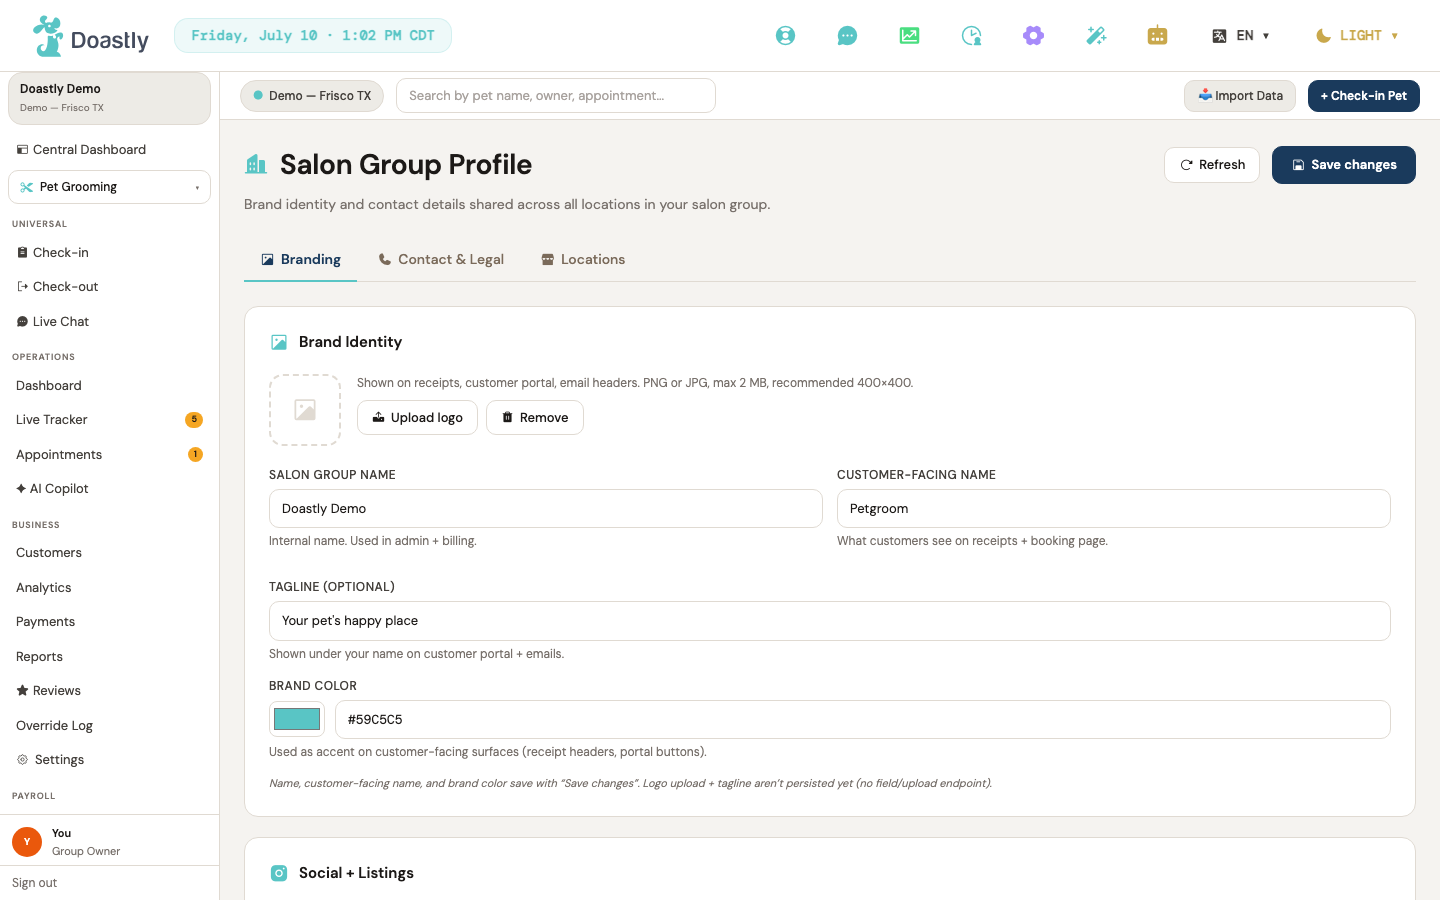The width and height of the screenshot is (1440, 900).
Task: Open Appointments in sidebar
Action: [x=109, y=455]
